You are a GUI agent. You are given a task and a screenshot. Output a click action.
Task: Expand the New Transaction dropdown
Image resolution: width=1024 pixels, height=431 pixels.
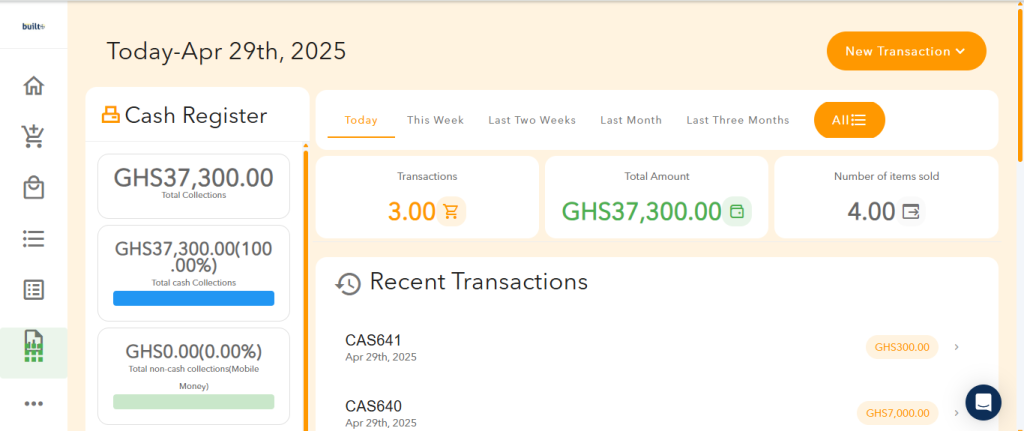tap(906, 51)
